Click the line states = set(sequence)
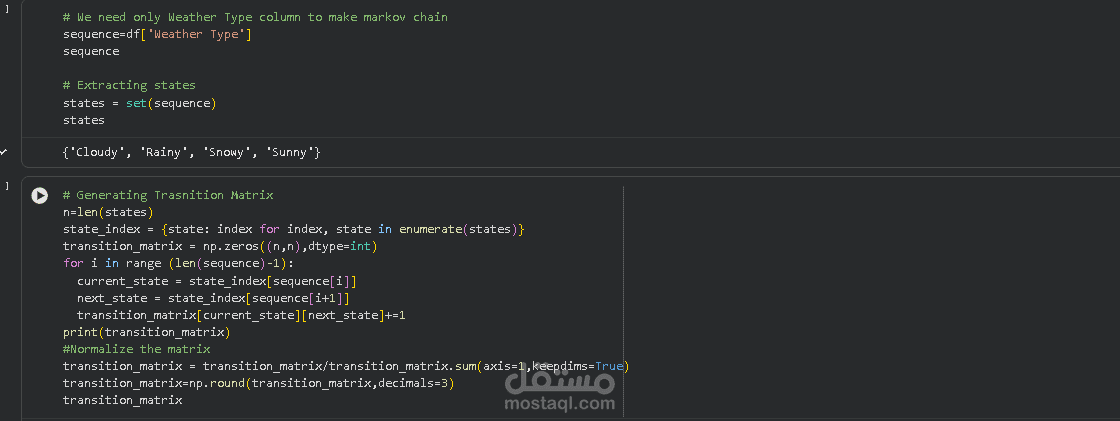This screenshot has height=421, width=1120. [139, 103]
